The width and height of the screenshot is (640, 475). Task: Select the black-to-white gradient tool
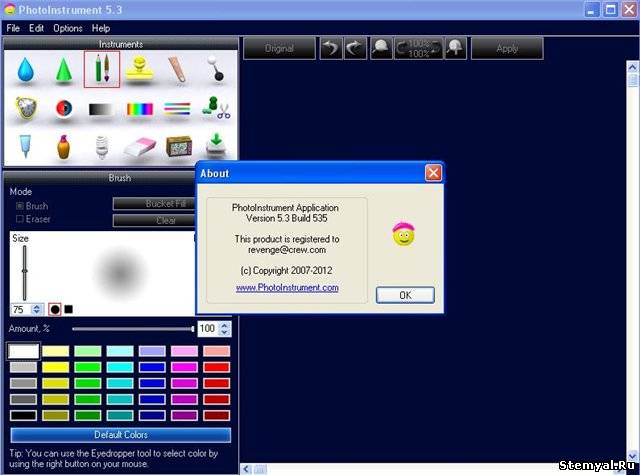101,109
